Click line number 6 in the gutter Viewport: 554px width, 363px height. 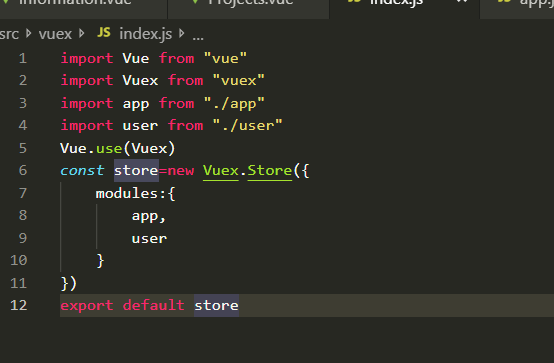(x=23, y=170)
